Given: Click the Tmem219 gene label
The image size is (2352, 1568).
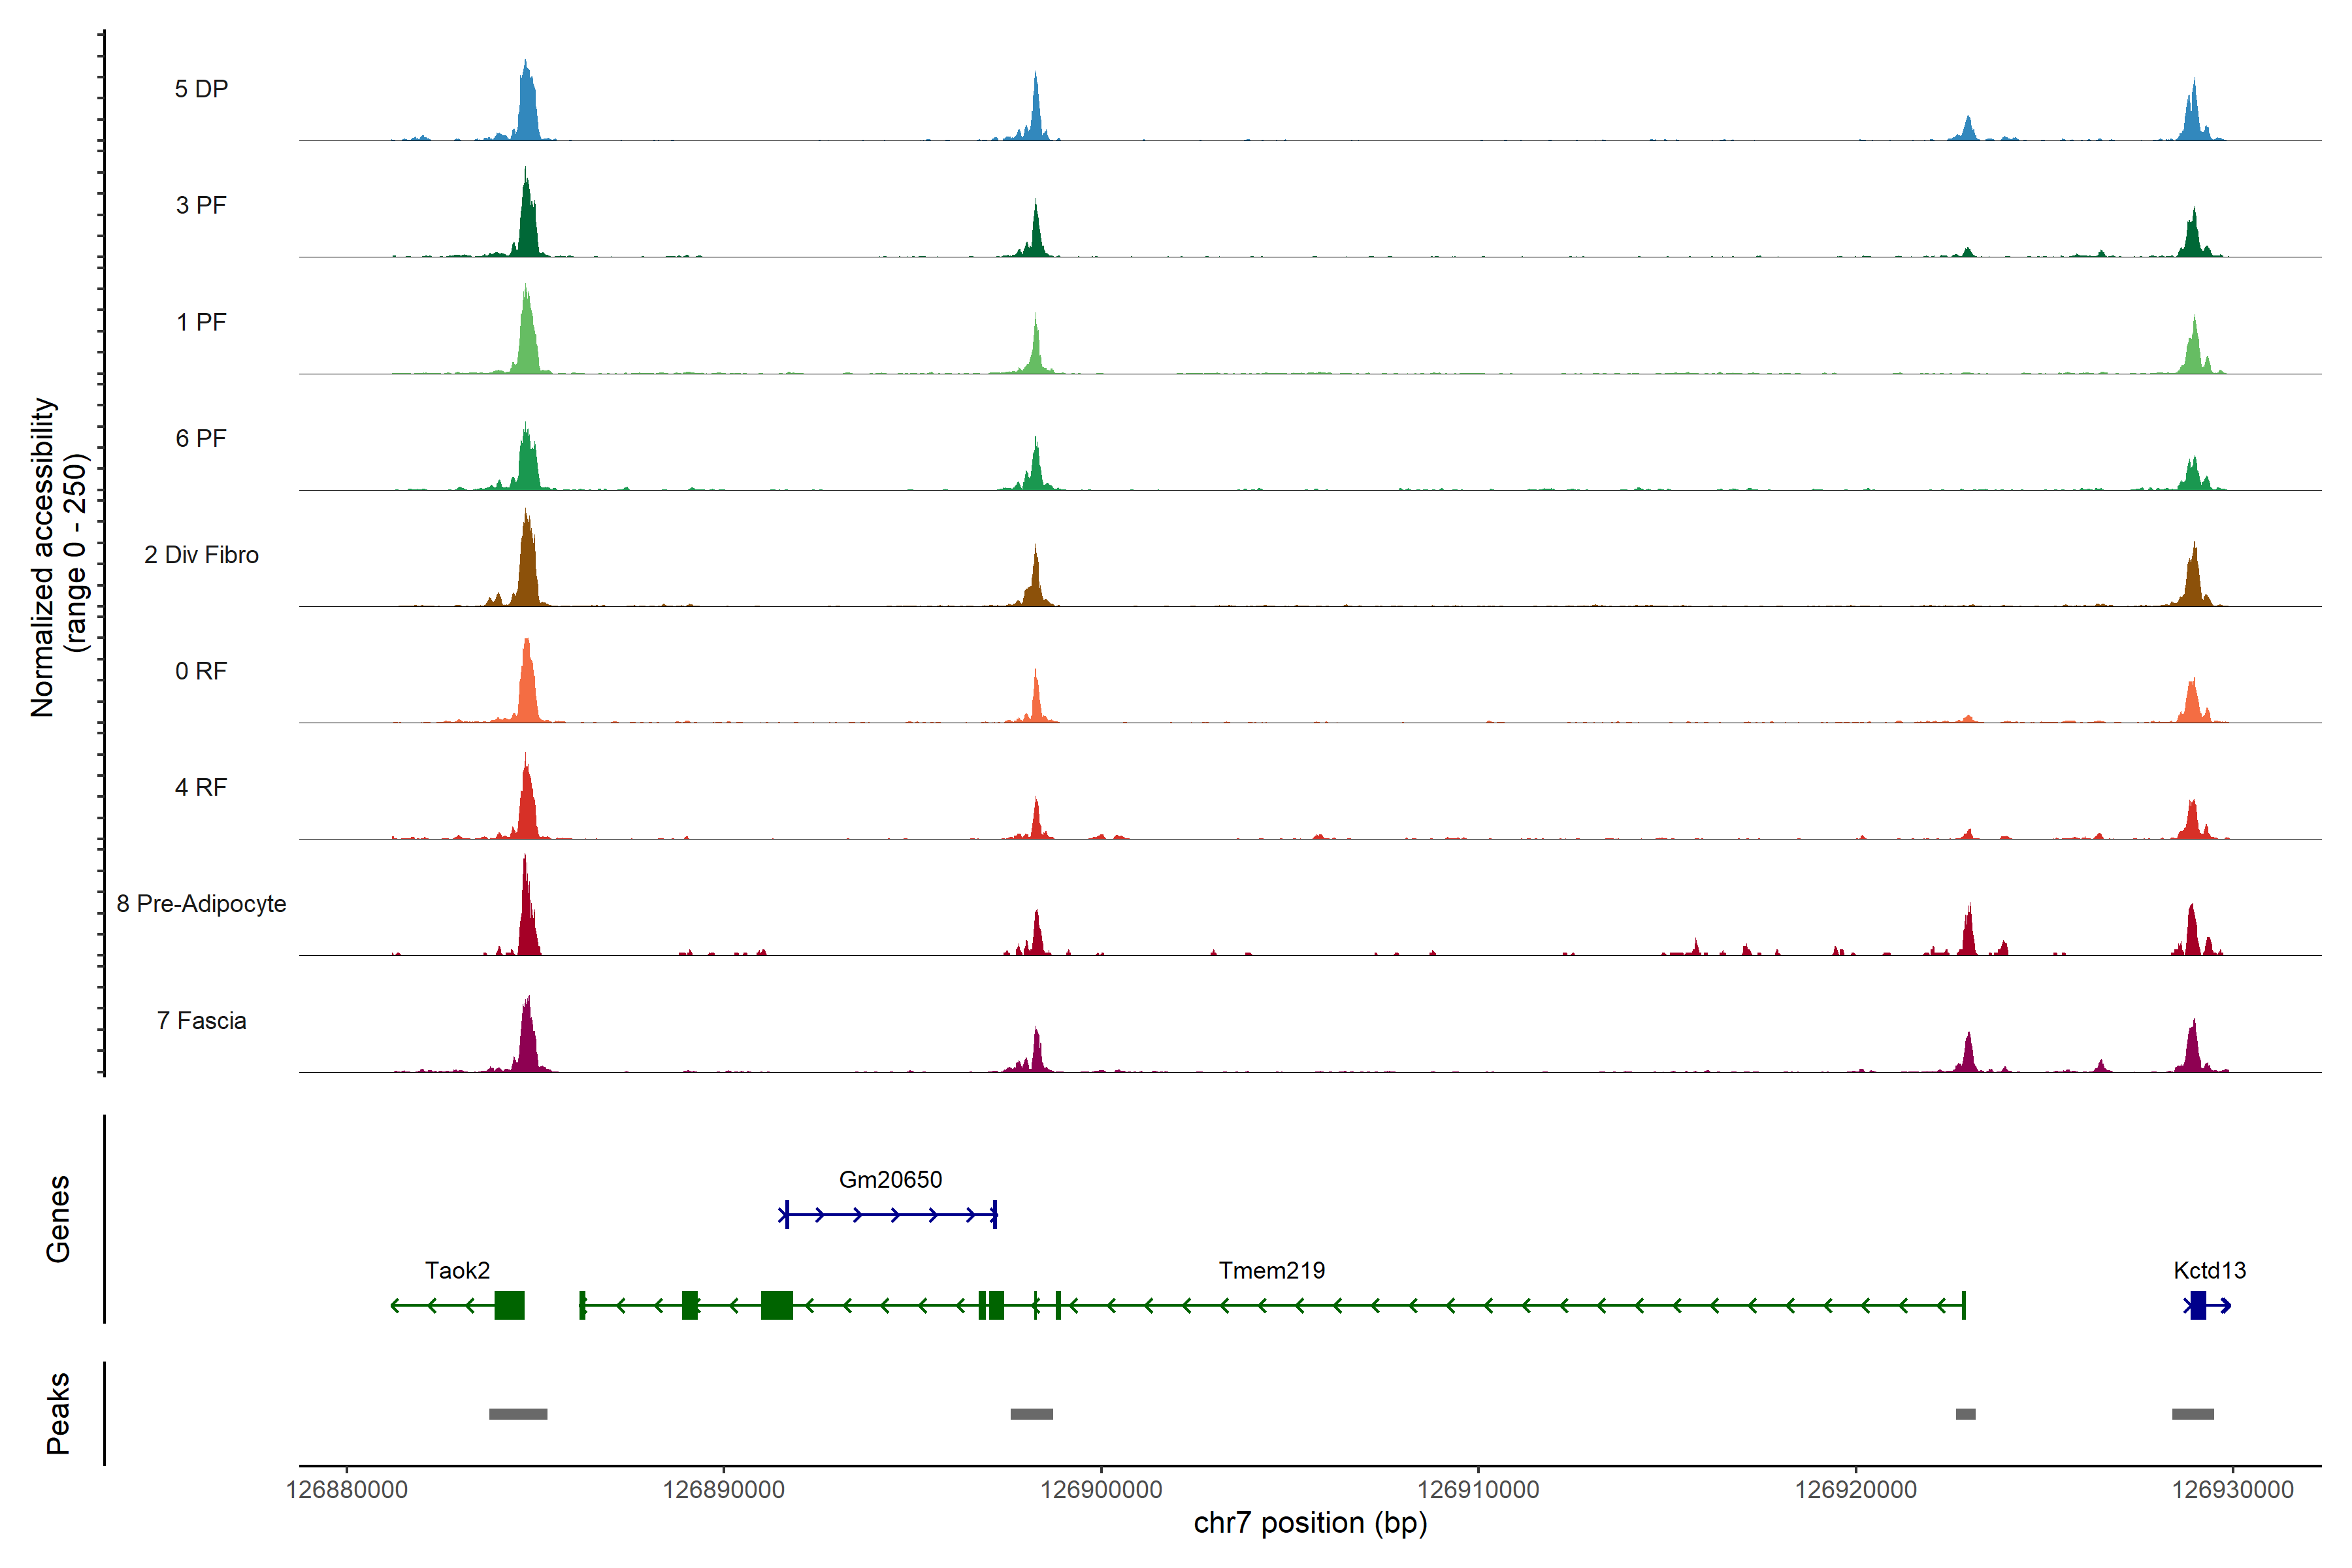Looking at the screenshot, I should click(1271, 1270).
